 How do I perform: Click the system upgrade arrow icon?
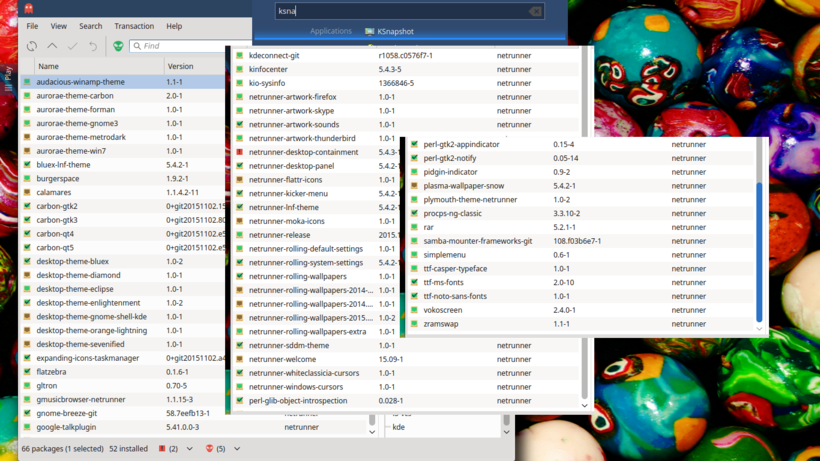coord(52,46)
